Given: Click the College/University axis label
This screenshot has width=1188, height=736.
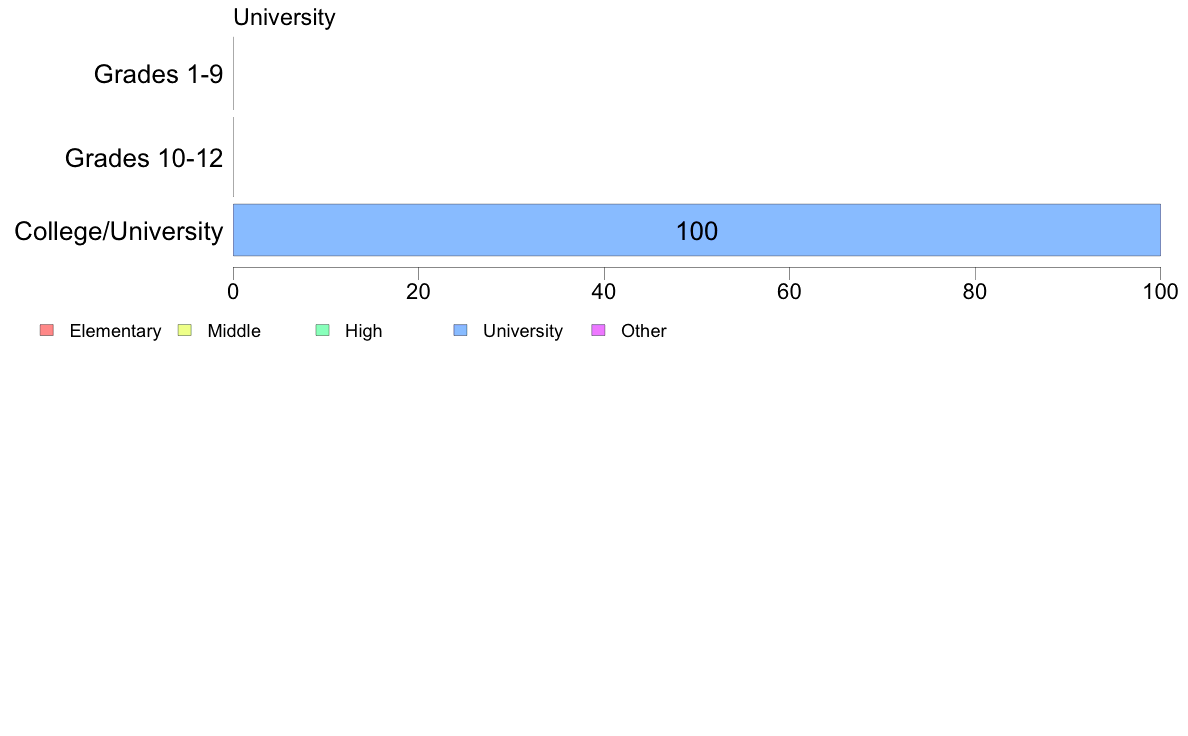Looking at the screenshot, I should pos(119,231).
